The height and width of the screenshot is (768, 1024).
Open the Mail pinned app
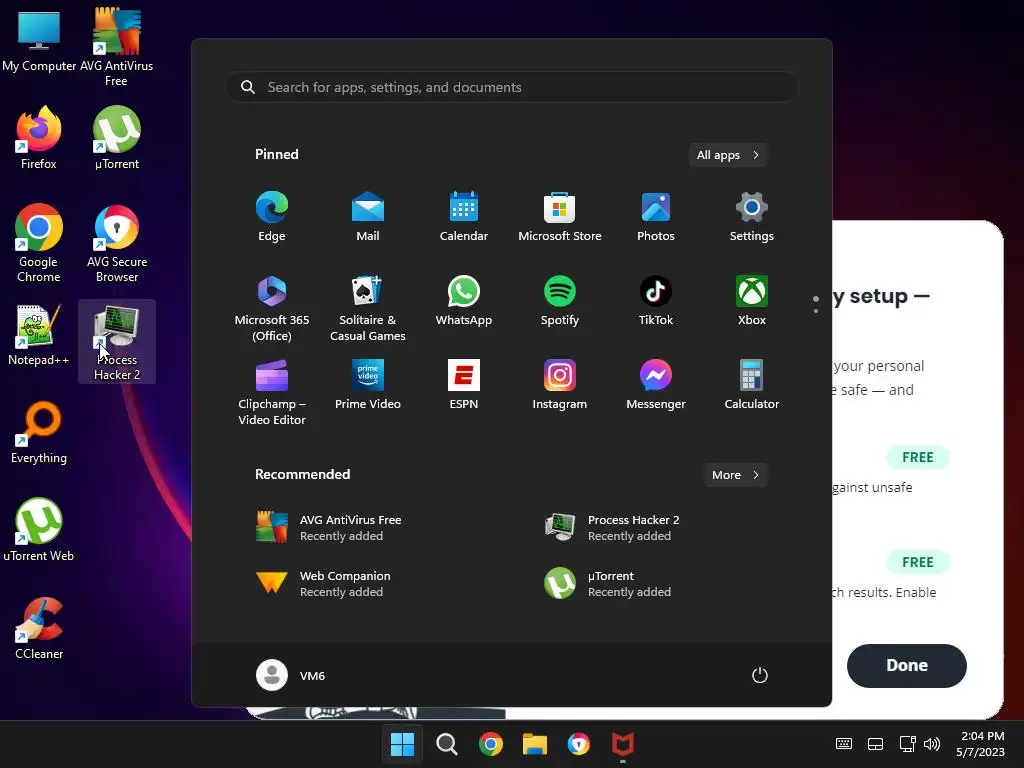pyautogui.click(x=368, y=217)
